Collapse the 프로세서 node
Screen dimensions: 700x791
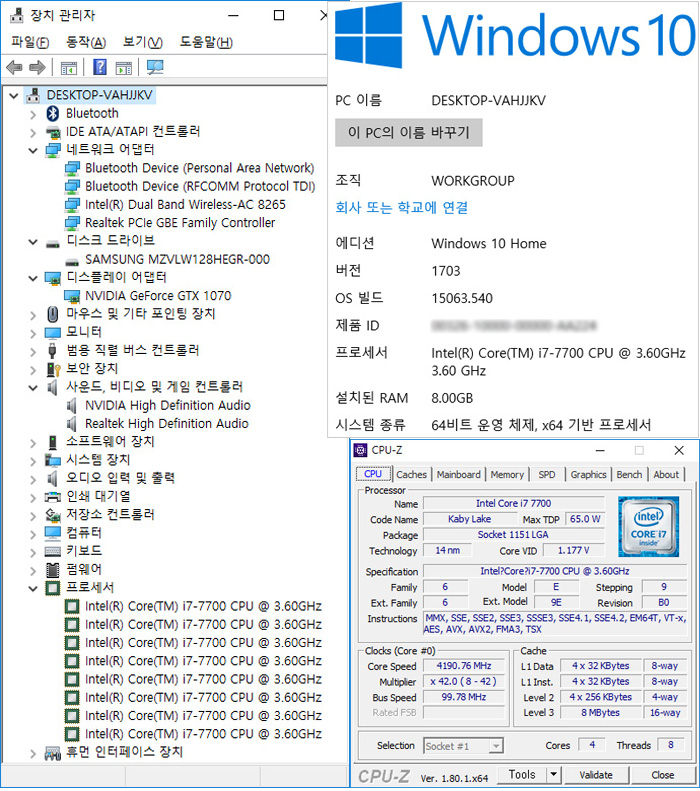click(x=33, y=588)
